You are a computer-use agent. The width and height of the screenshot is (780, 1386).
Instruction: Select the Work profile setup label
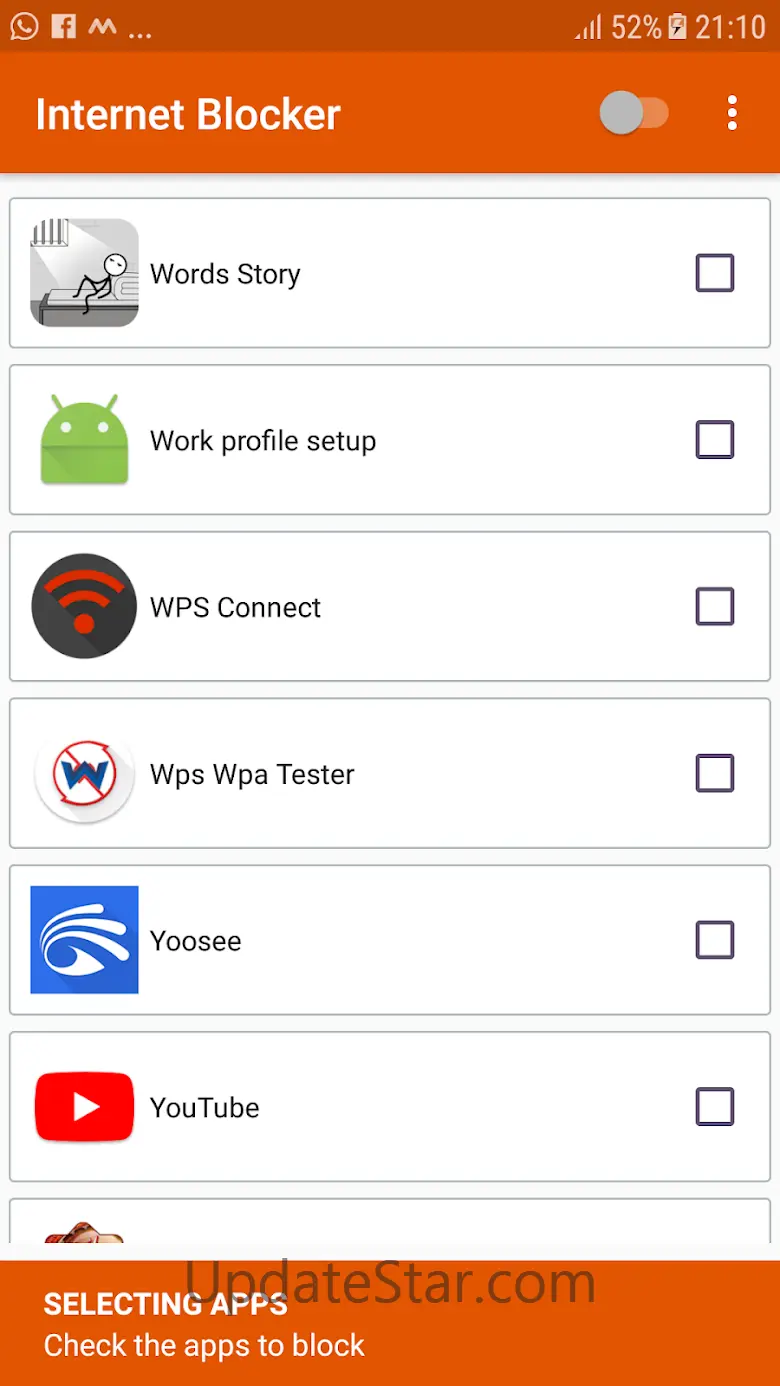click(x=263, y=441)
